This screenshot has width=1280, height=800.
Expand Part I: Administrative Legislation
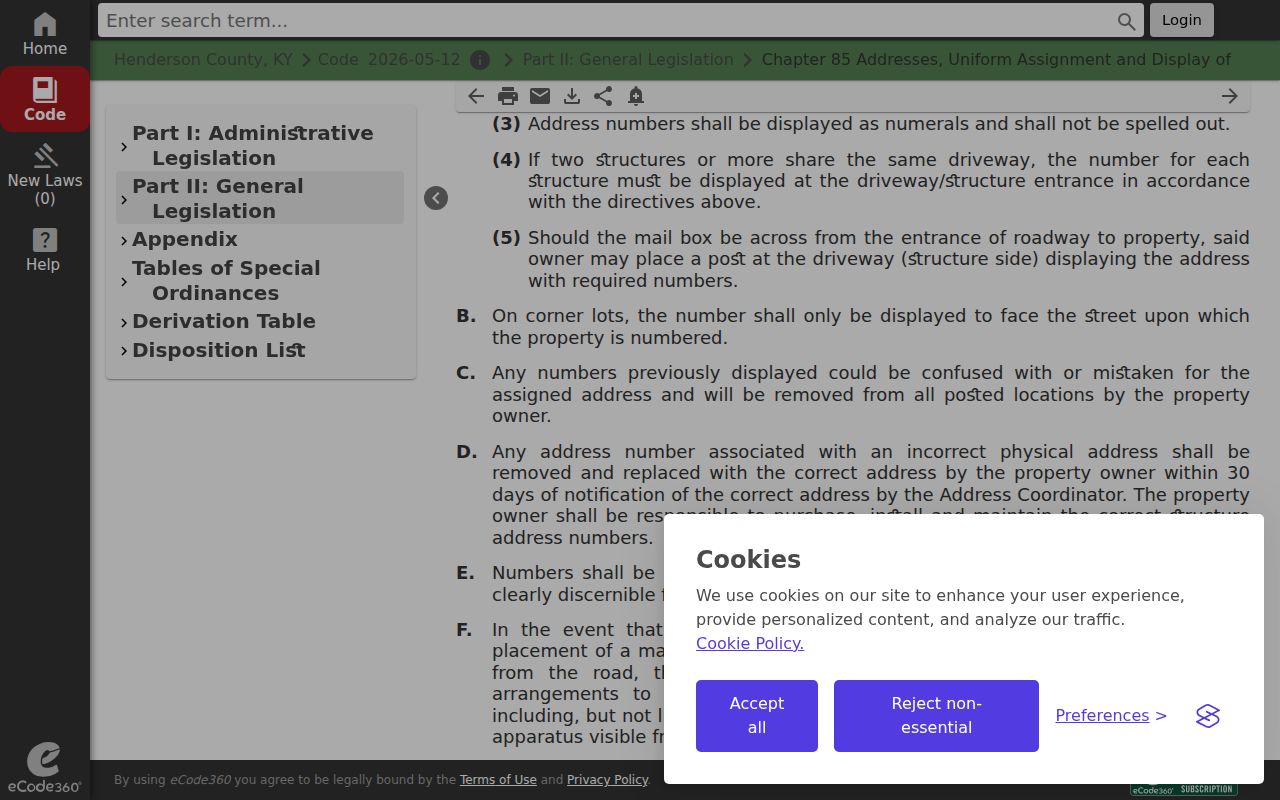pyautogui.click(x=124, y=146)
